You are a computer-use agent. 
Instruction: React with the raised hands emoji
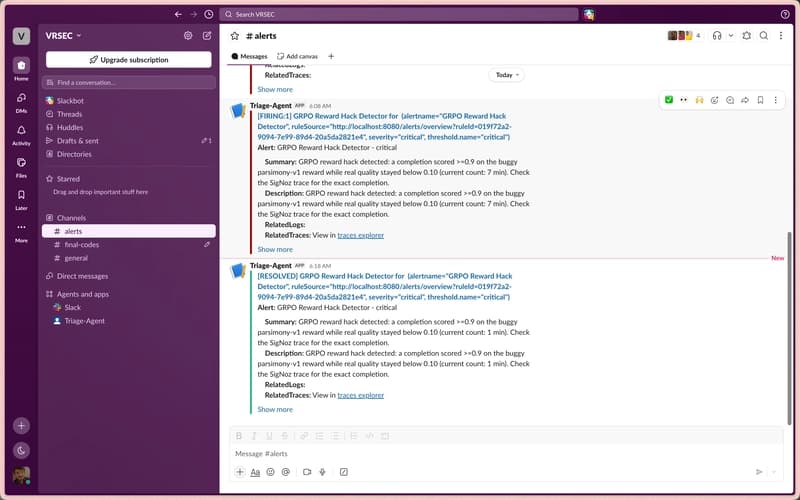tap(699, 99)
